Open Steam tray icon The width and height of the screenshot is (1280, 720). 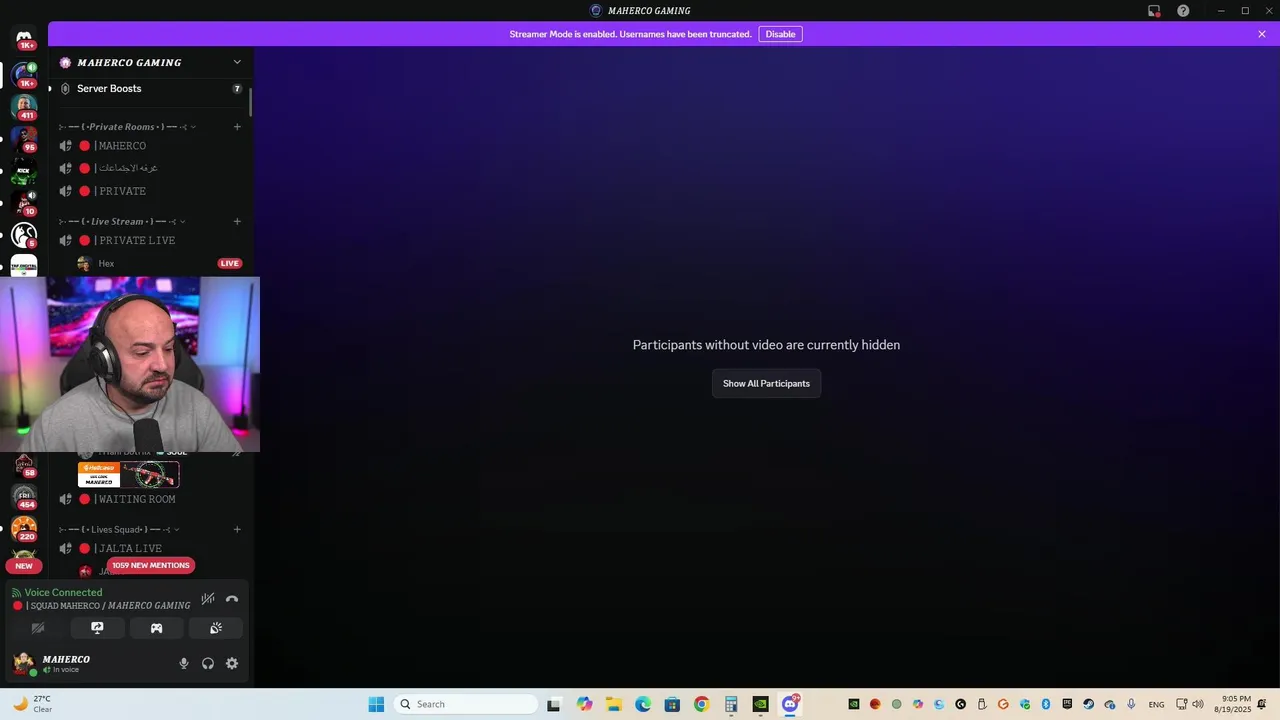point(1088,704)
